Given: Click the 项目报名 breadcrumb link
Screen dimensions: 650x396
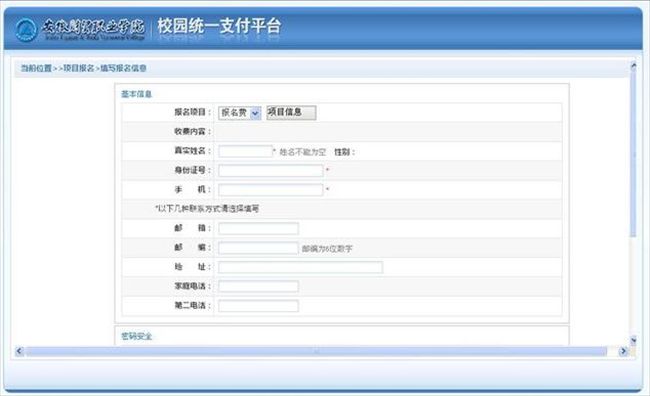Looking at the screenshot, I should 79,68.
